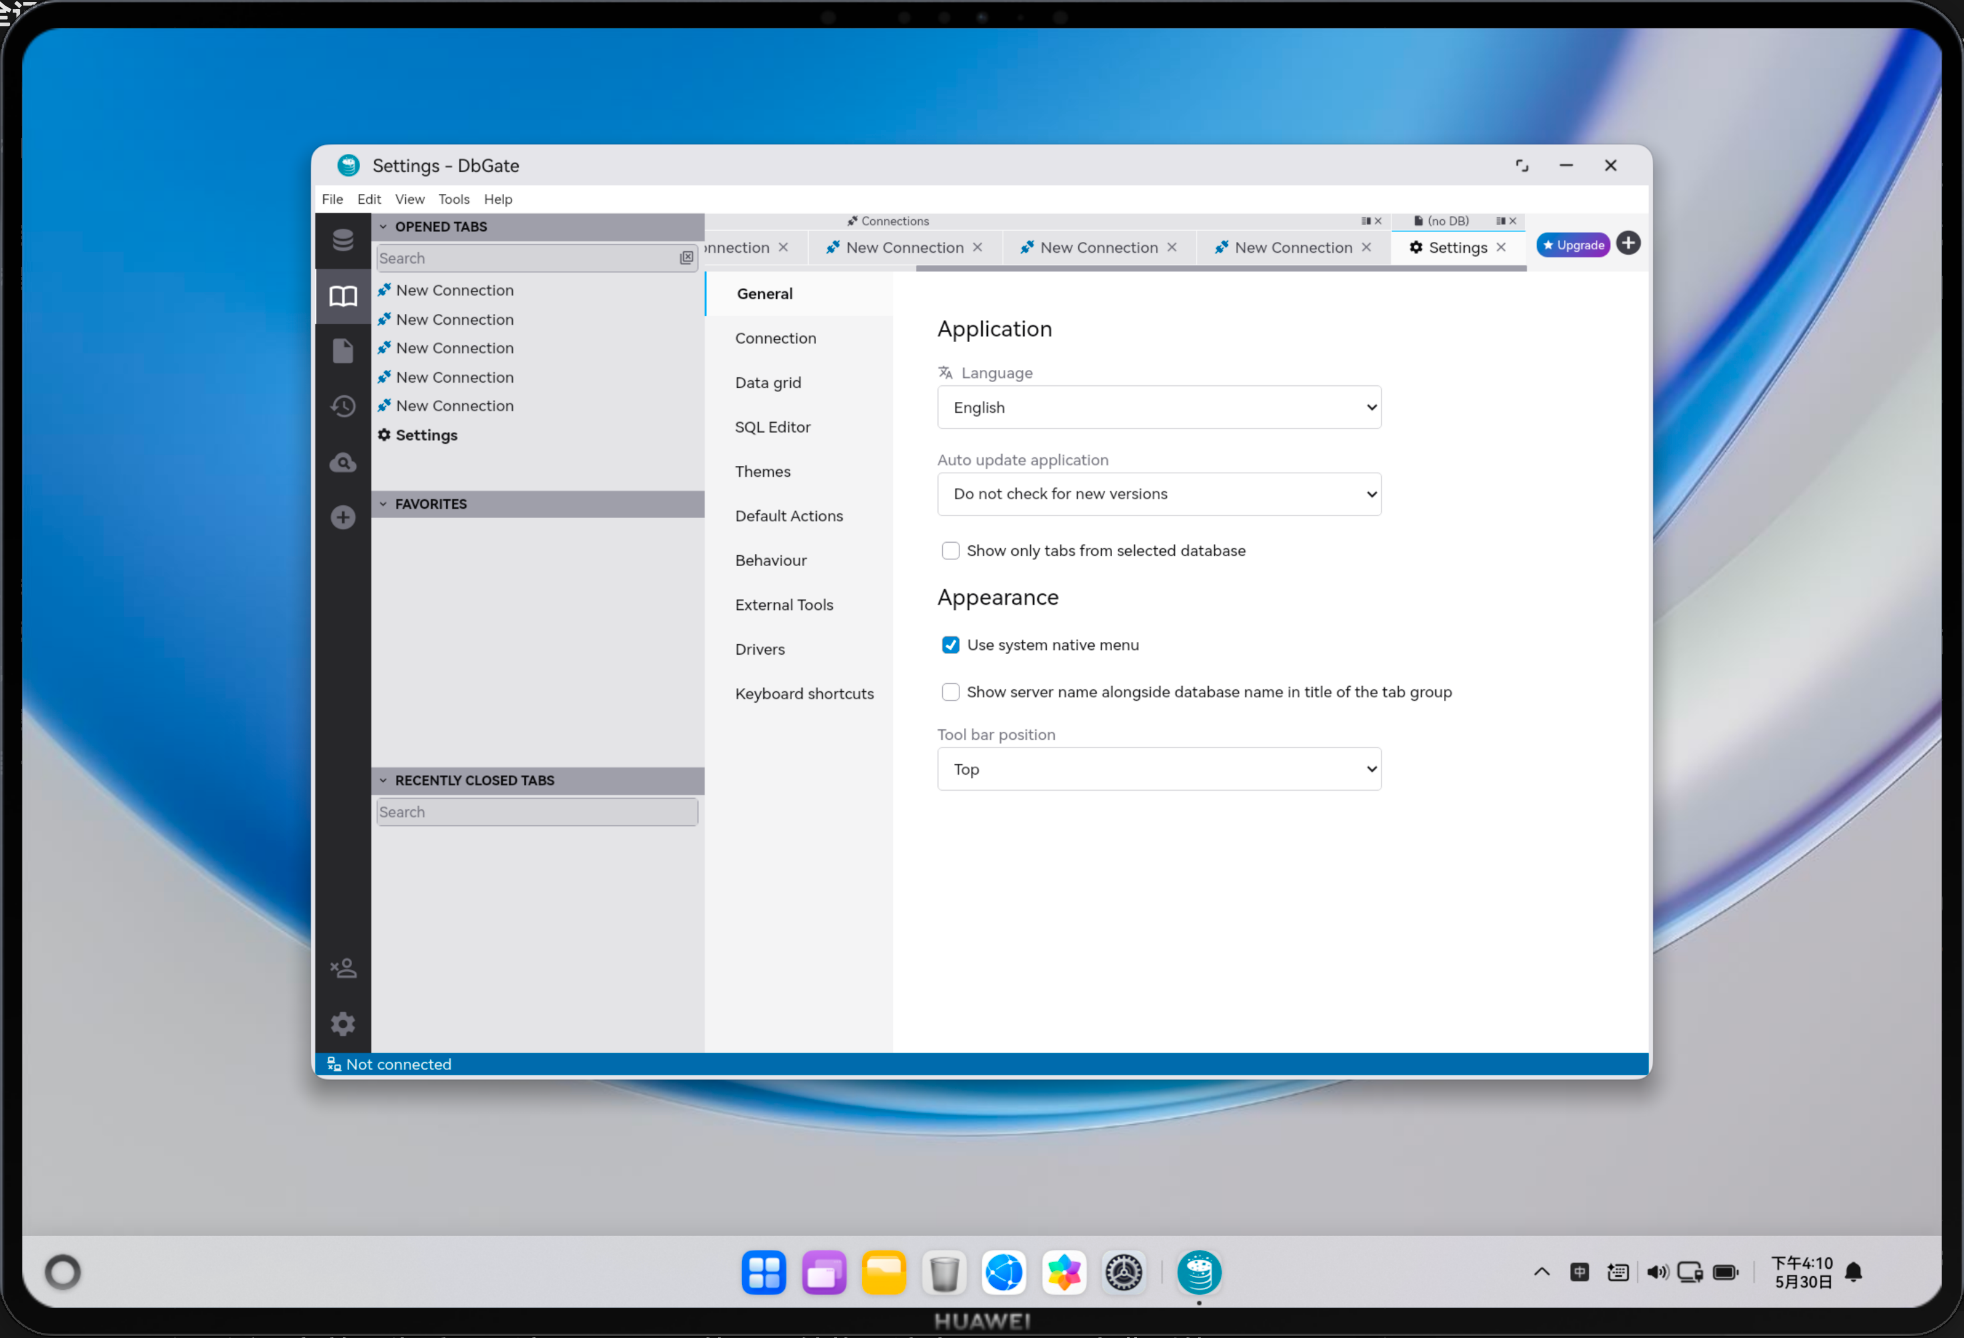1964x1338 pixels.
Task: Expand hidden tray icons with the chevron
Action: pos(1541,1272)
